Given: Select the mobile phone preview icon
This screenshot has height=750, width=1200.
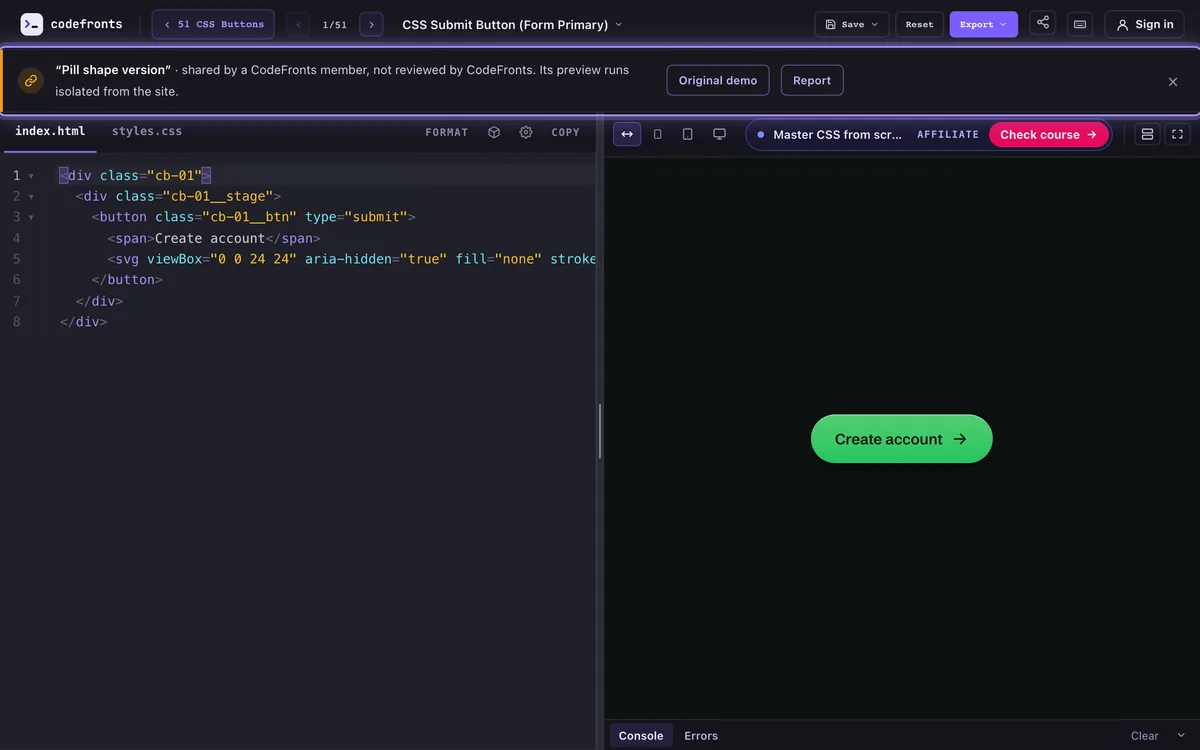Looking at the screenshot, I should (657, 134).
